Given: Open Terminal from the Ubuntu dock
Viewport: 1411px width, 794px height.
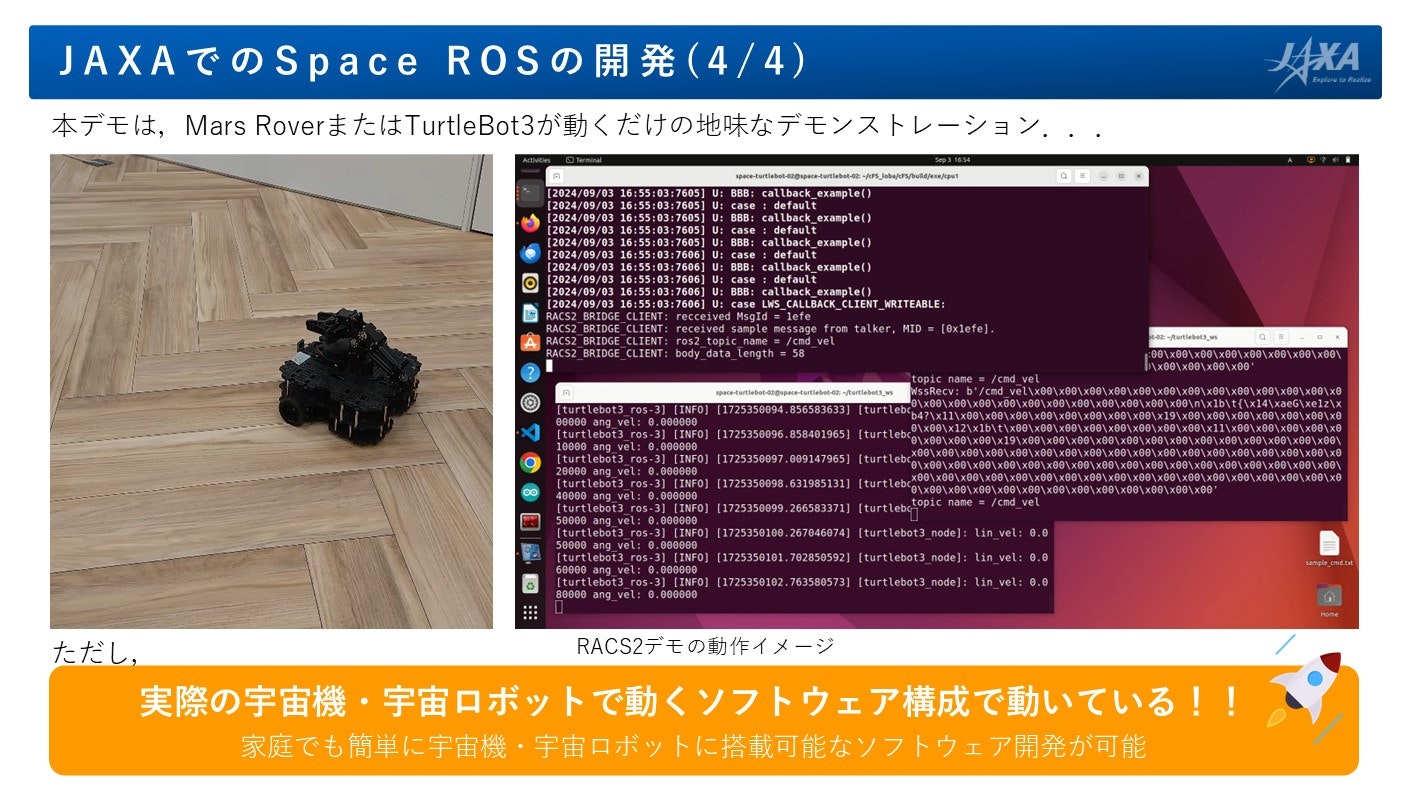Looking at the screenshot, I should tap(530, 191).
